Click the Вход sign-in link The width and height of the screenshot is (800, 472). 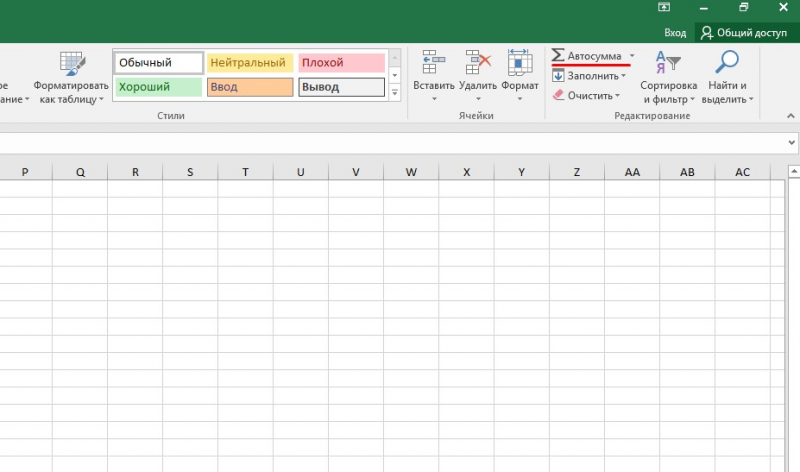675,33
